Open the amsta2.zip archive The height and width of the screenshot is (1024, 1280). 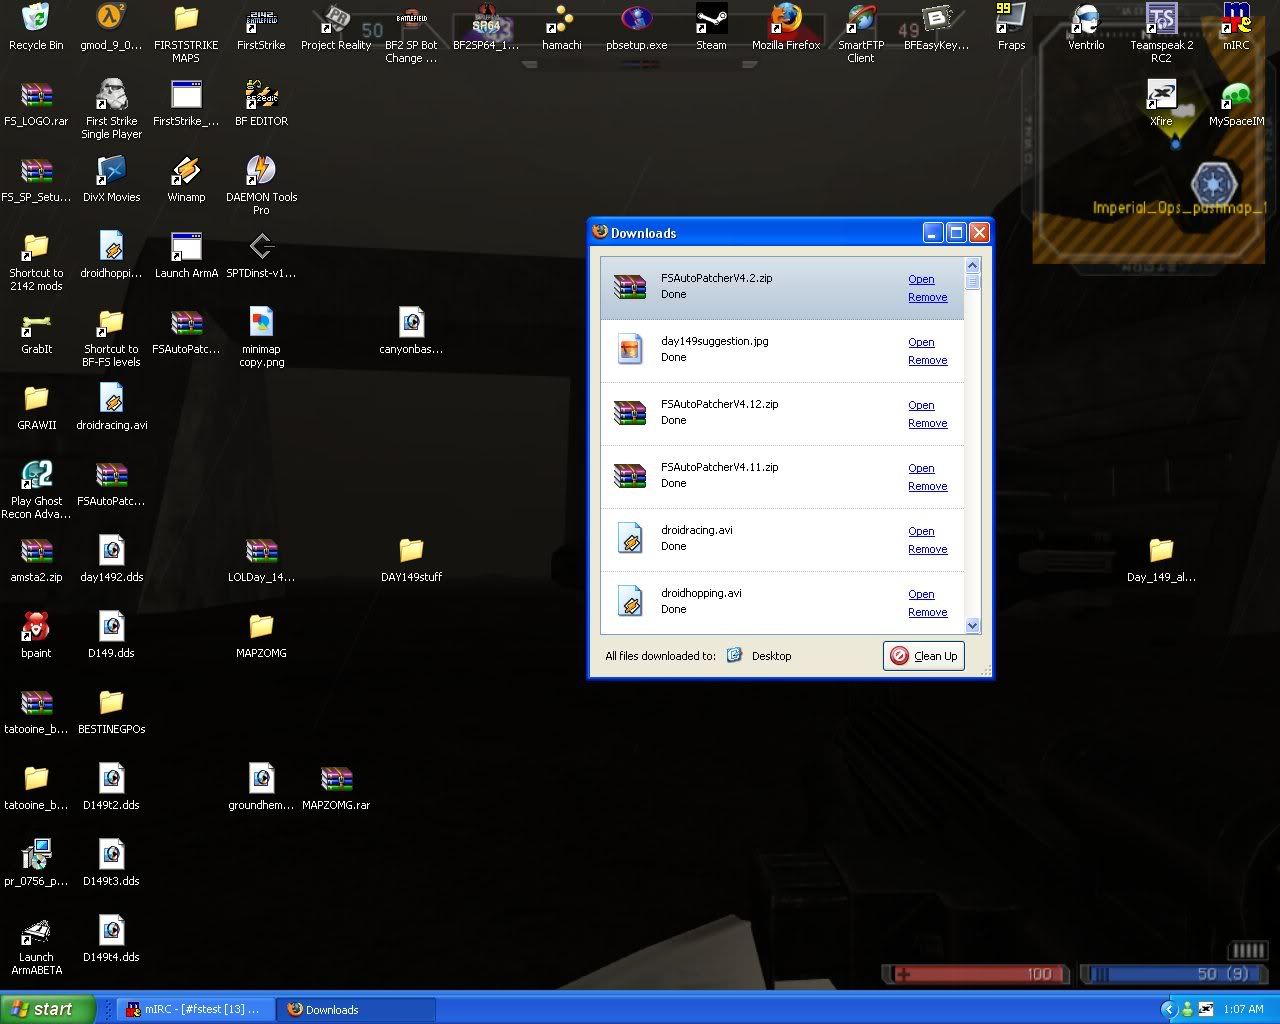[36, 559]
